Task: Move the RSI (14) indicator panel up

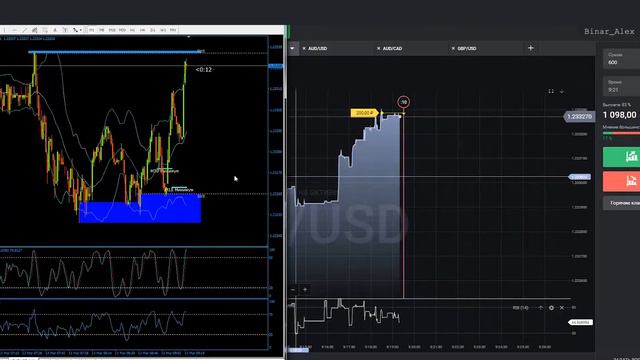Action: click(x=540, y=308)
